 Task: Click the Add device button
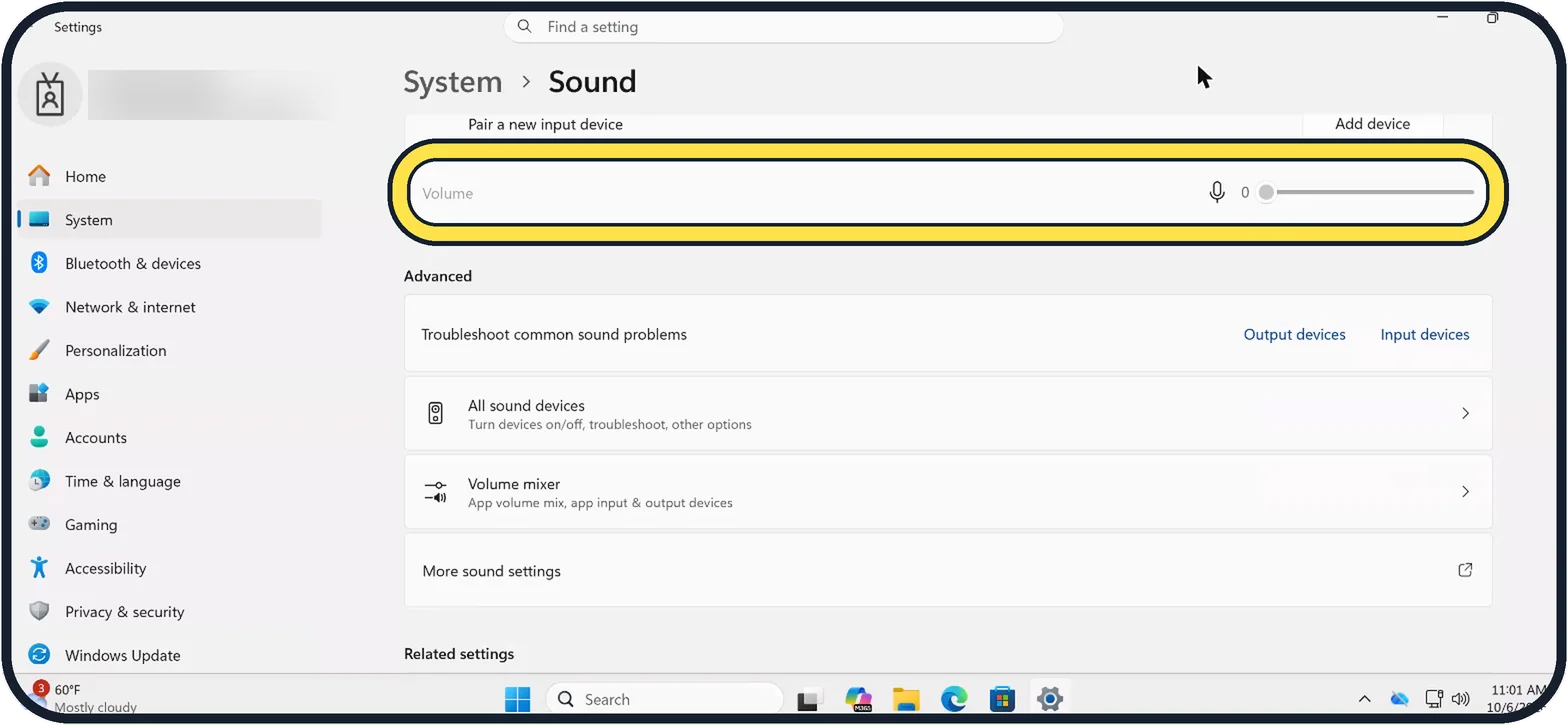pyautogui.click(x=1372, y=124)
